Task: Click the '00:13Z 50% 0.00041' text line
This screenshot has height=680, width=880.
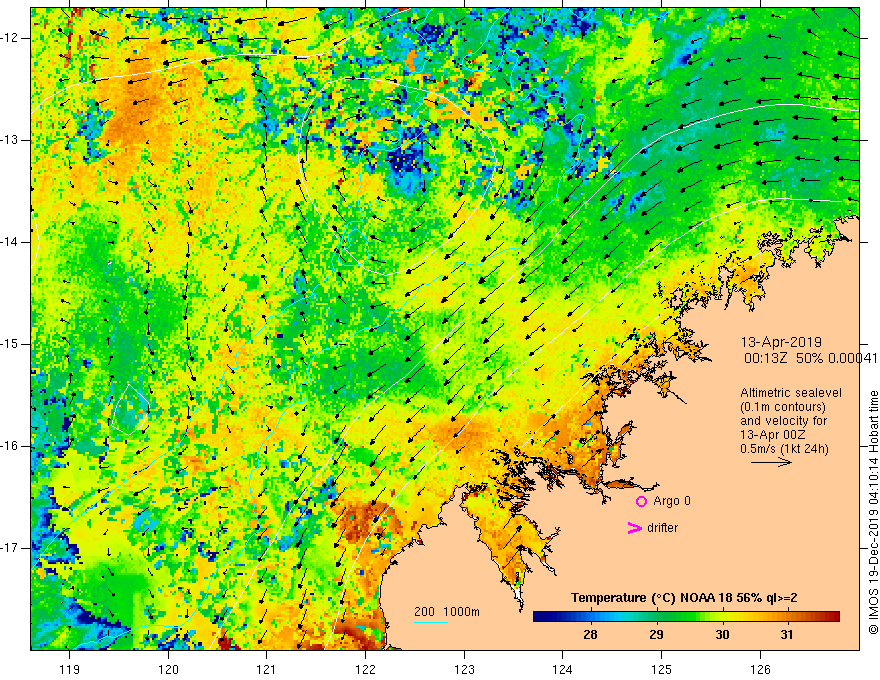Action: pyautogui.click(x=810, y=358)
